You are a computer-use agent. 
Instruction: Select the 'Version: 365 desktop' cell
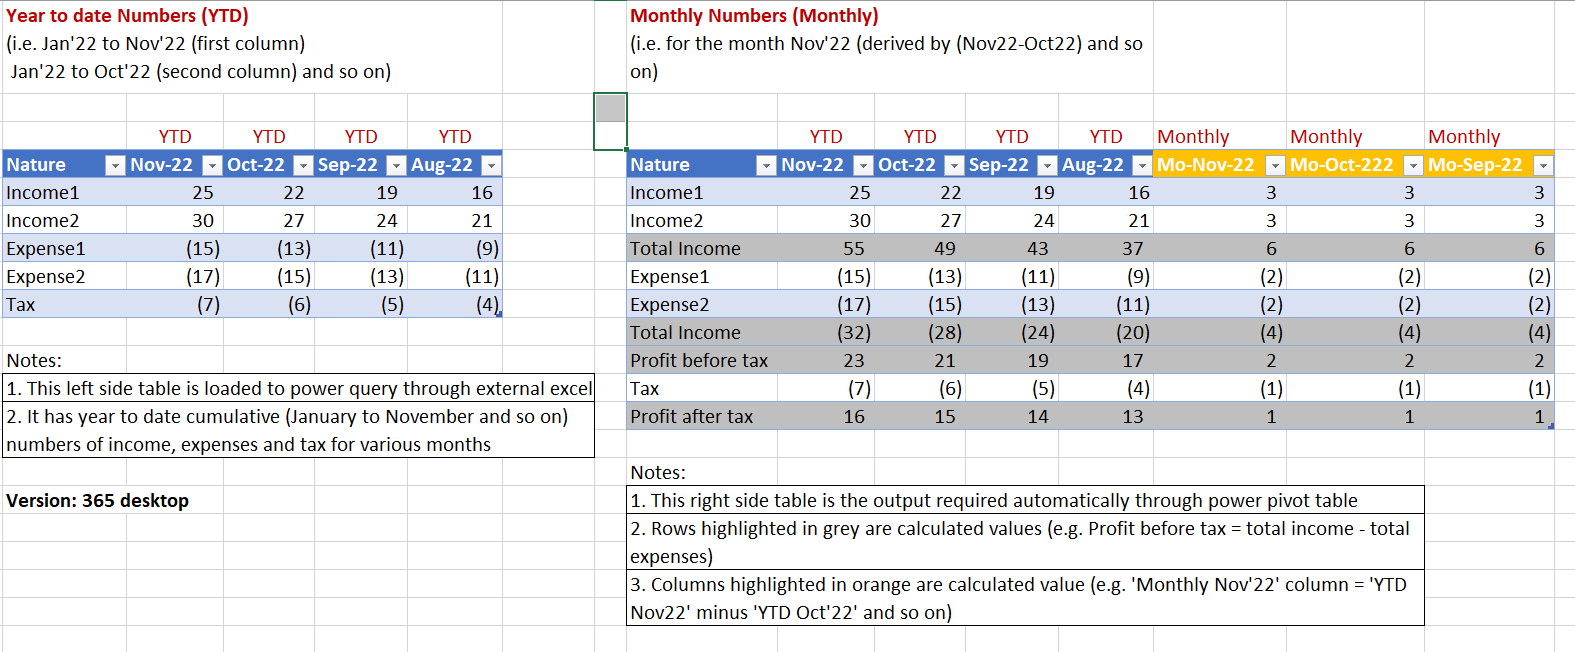tap(97, 501)
